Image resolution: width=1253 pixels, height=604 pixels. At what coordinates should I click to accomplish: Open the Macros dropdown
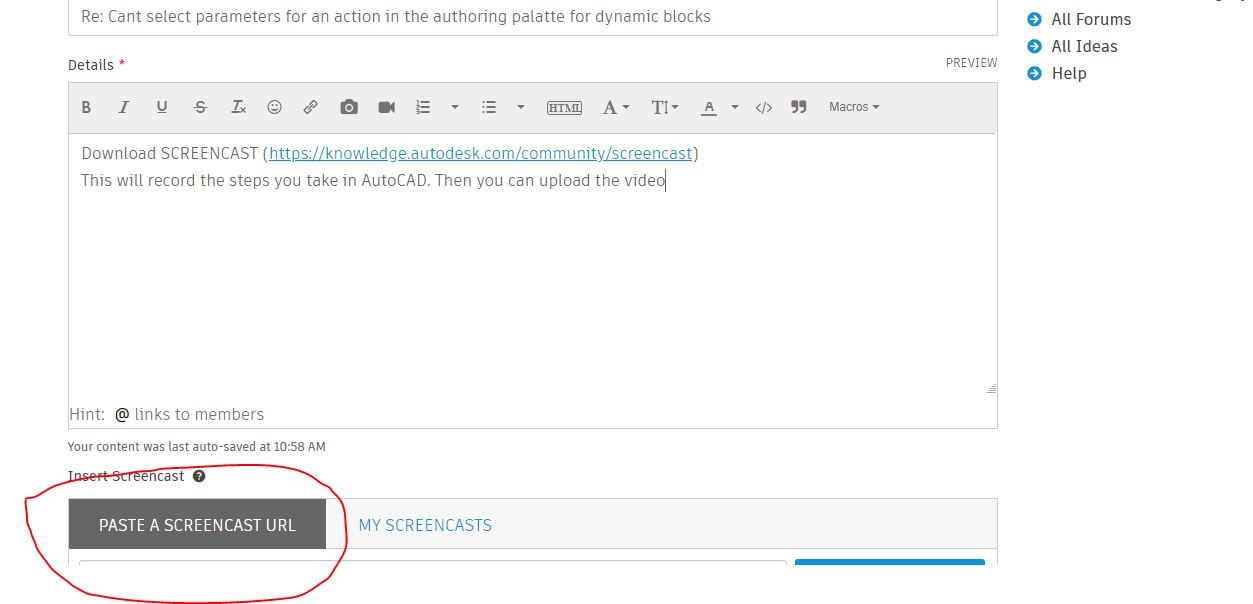(853, 107)
